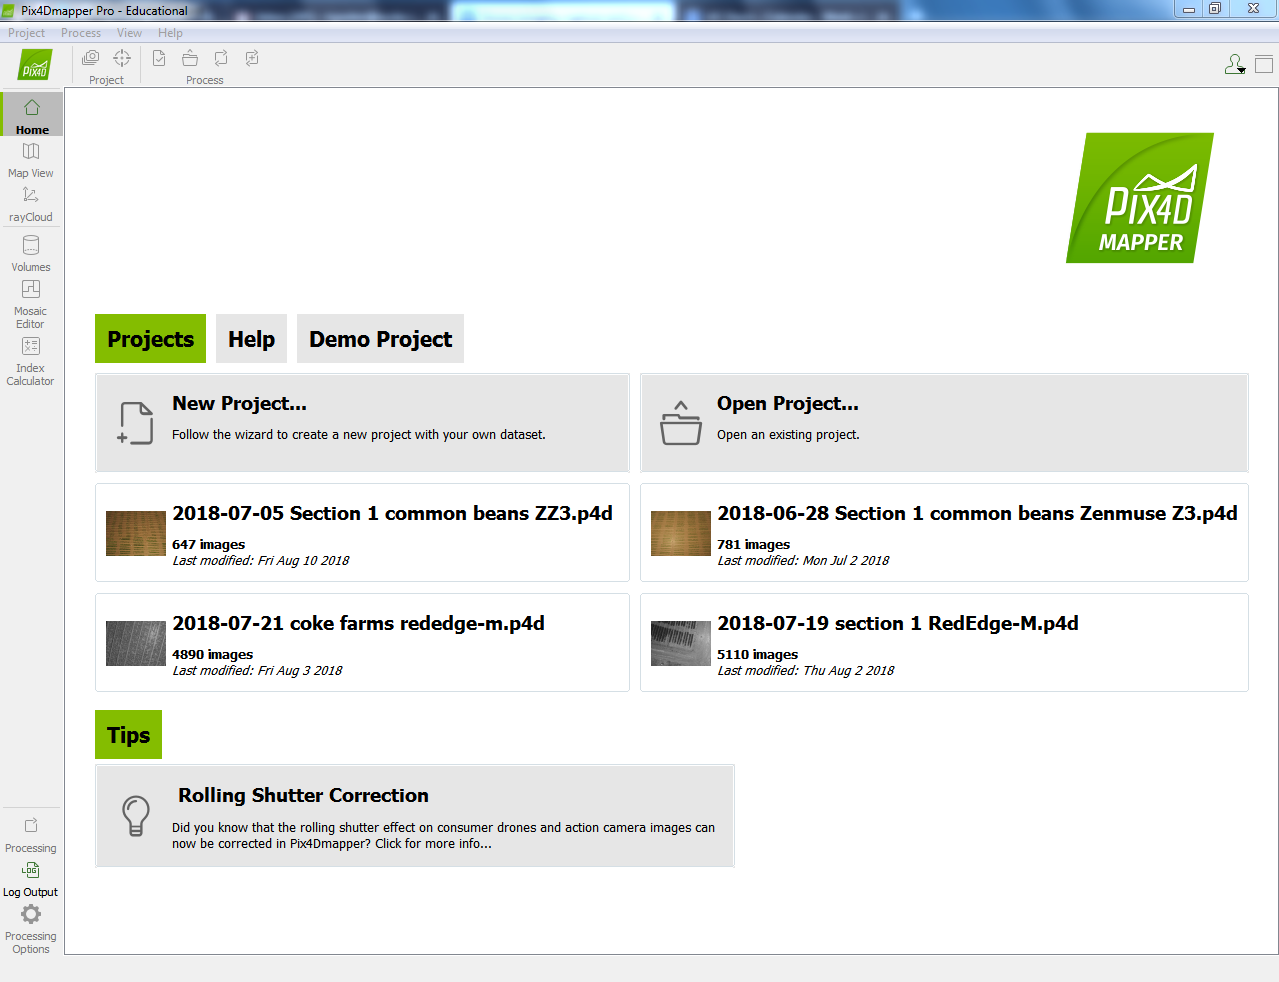
Task: Open 2018-07-19 section 1 RedEdge-M project
Action: pos(944,643)
